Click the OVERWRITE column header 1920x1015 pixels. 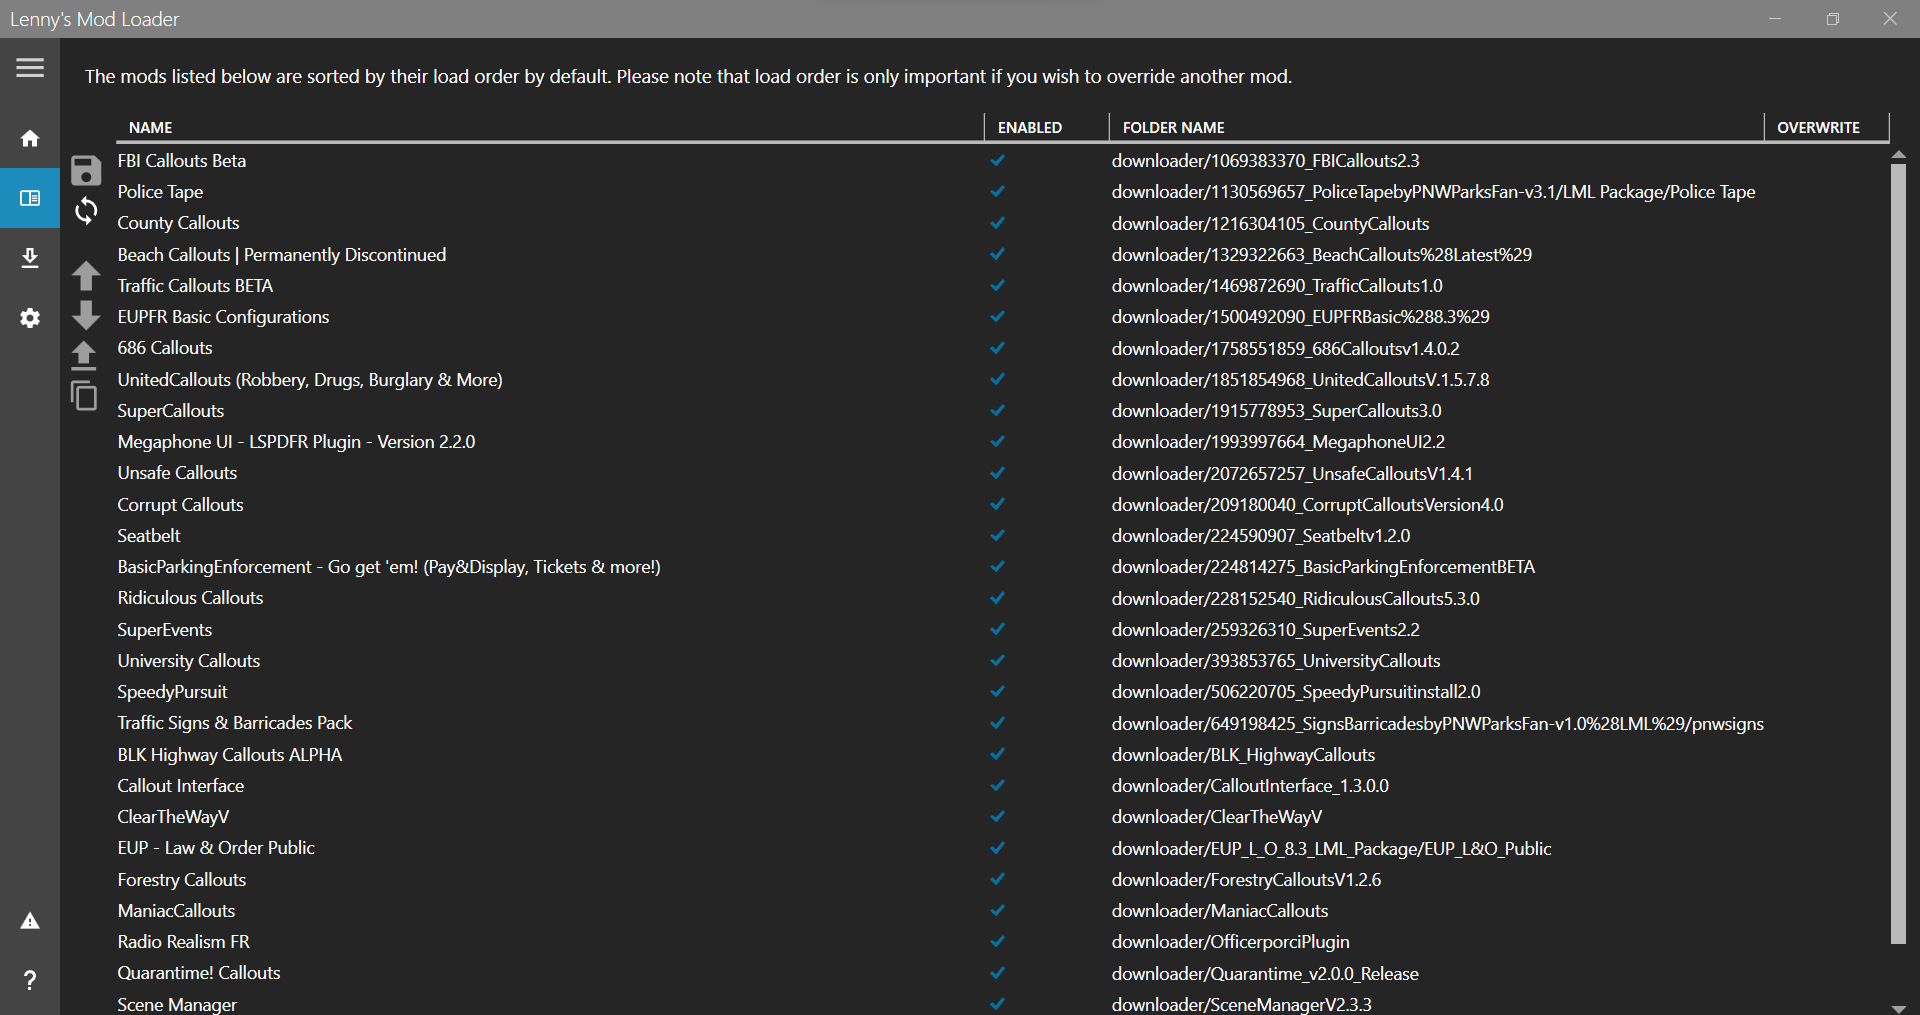(1818, 127)
